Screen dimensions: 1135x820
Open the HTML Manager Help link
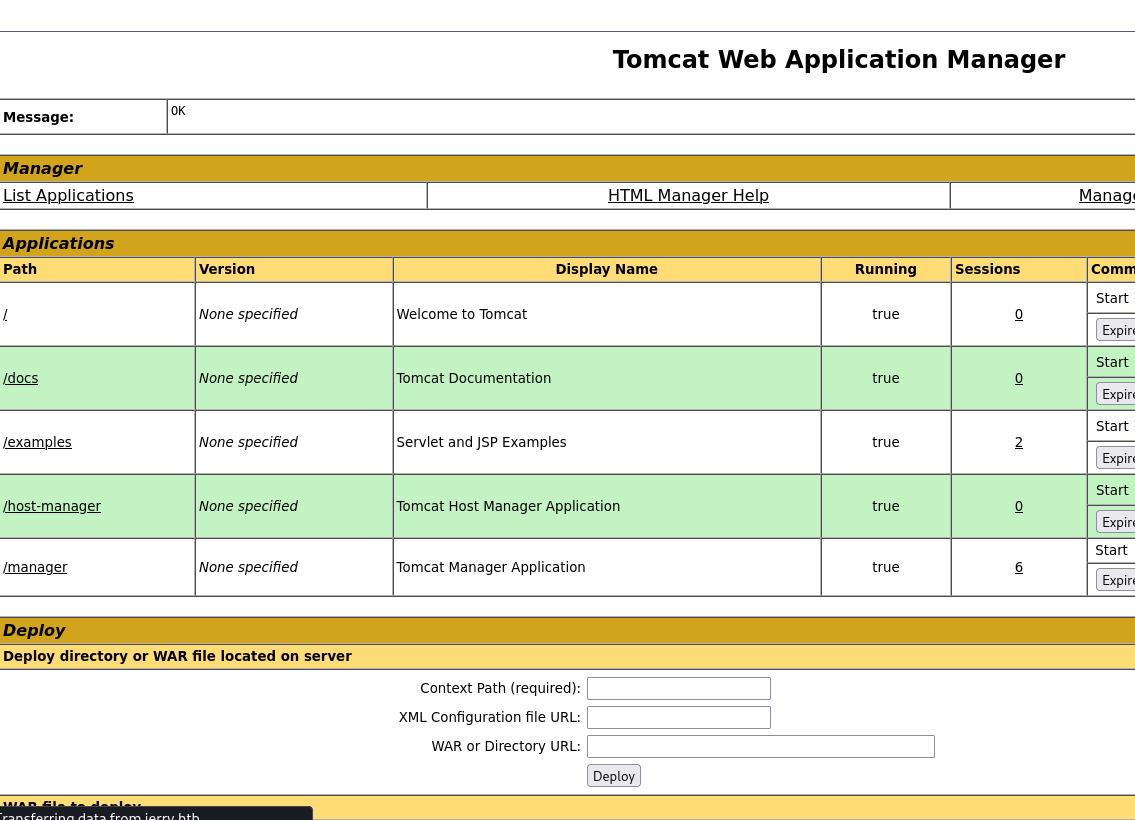point(688,195)
